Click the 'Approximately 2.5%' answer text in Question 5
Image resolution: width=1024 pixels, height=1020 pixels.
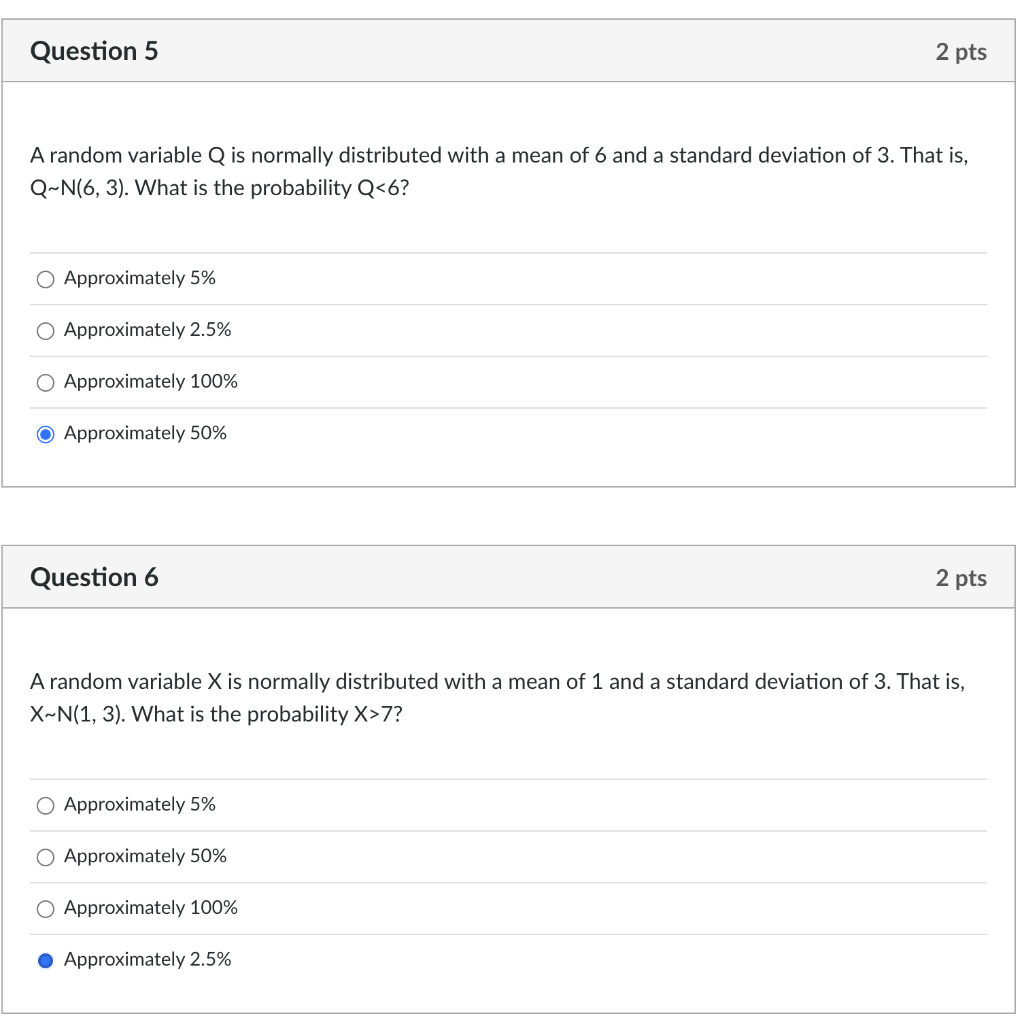coord(146,330)
